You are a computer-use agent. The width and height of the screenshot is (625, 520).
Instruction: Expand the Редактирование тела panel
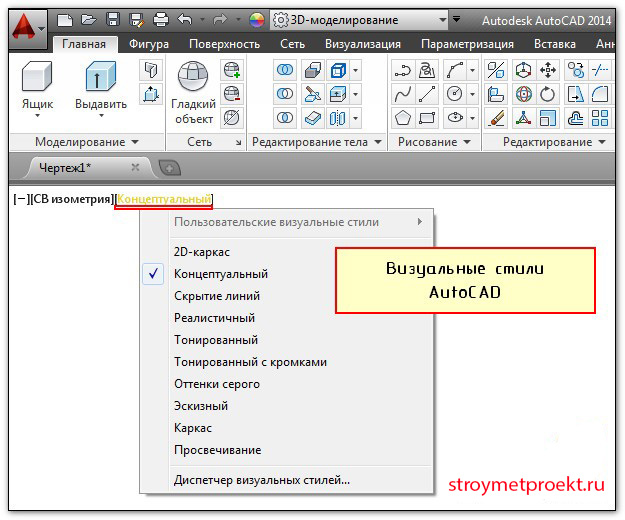[316, 142]
